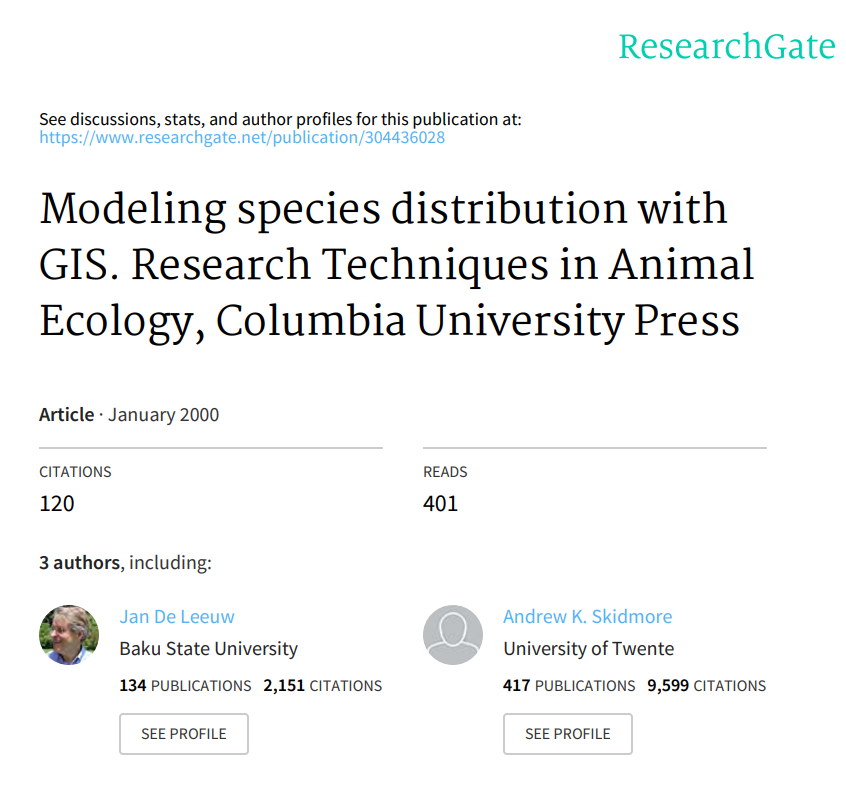Click Jan De Leeuw's 2,151 citations stat
Image resolution: width=846 pixels, height=799 pixels.
point(322,686)
